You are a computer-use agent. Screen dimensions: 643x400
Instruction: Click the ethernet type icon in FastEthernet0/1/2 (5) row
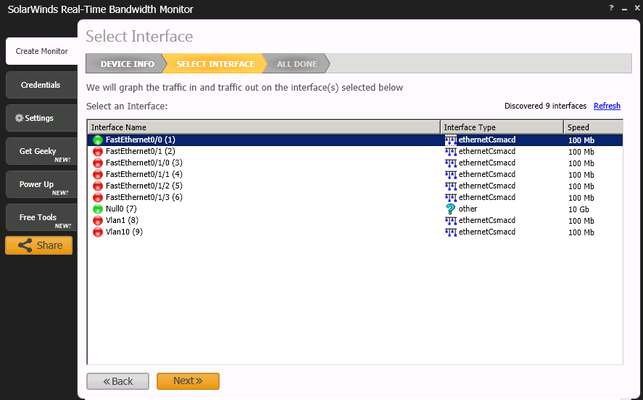pyautogui.click(x=451, y=186)
